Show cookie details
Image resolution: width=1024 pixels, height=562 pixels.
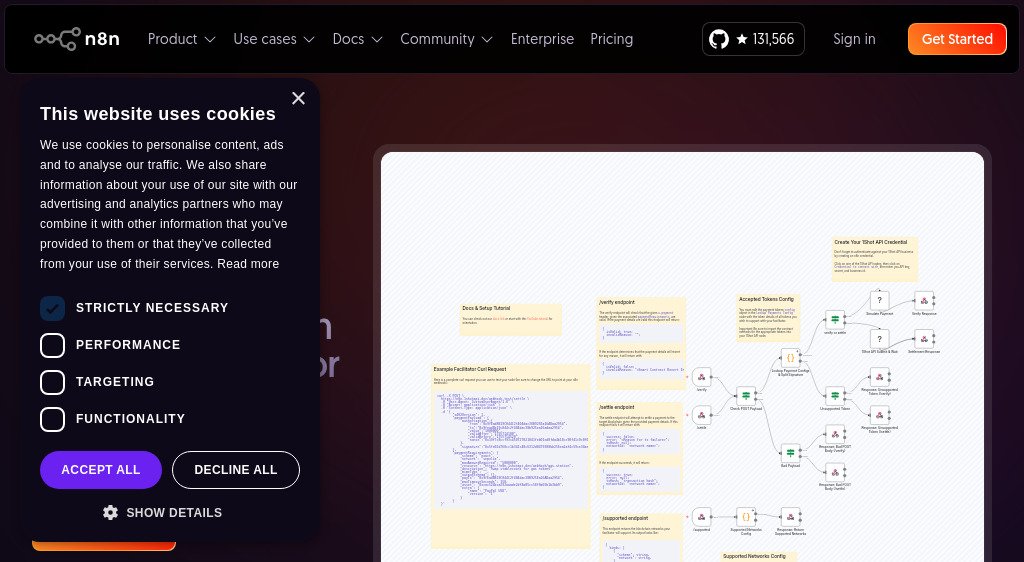(x=163, y=512)
